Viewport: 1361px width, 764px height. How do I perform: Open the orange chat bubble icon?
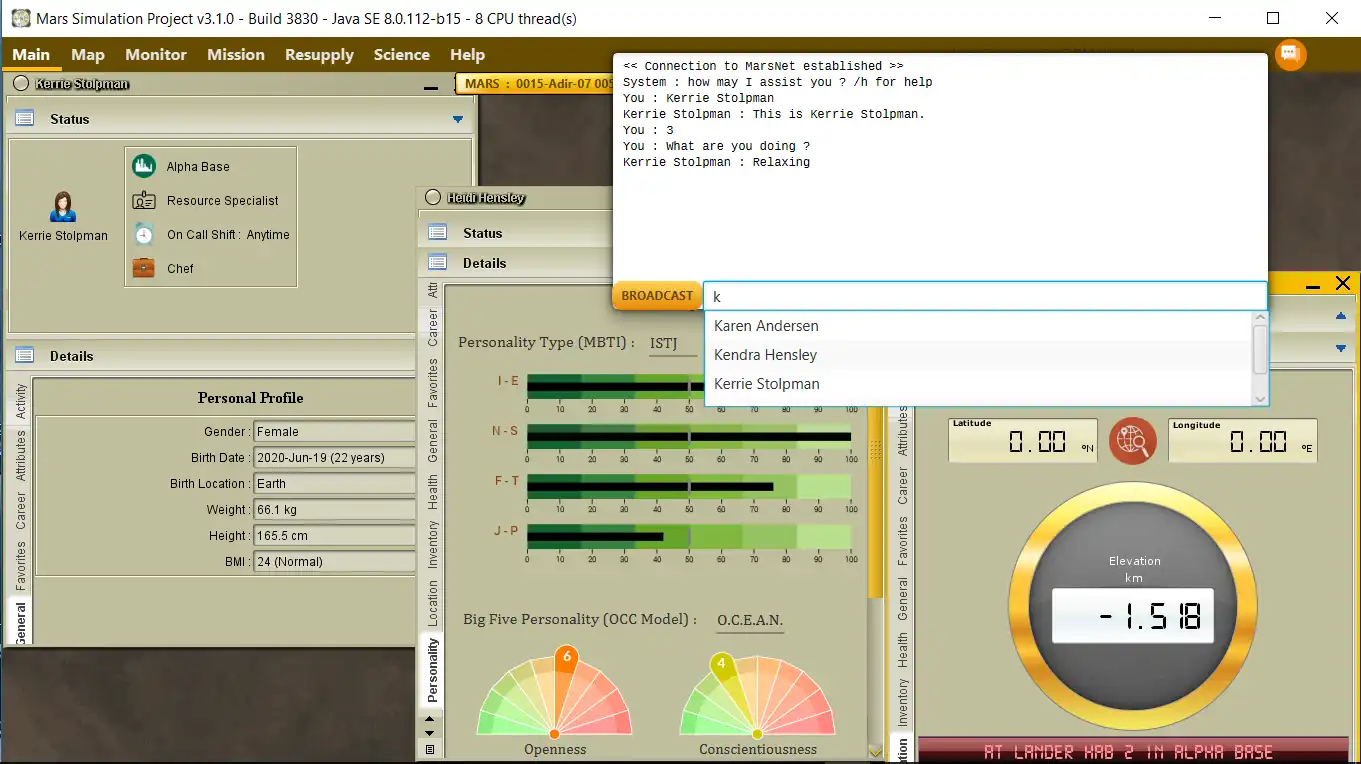click(x=1290, y=54)
